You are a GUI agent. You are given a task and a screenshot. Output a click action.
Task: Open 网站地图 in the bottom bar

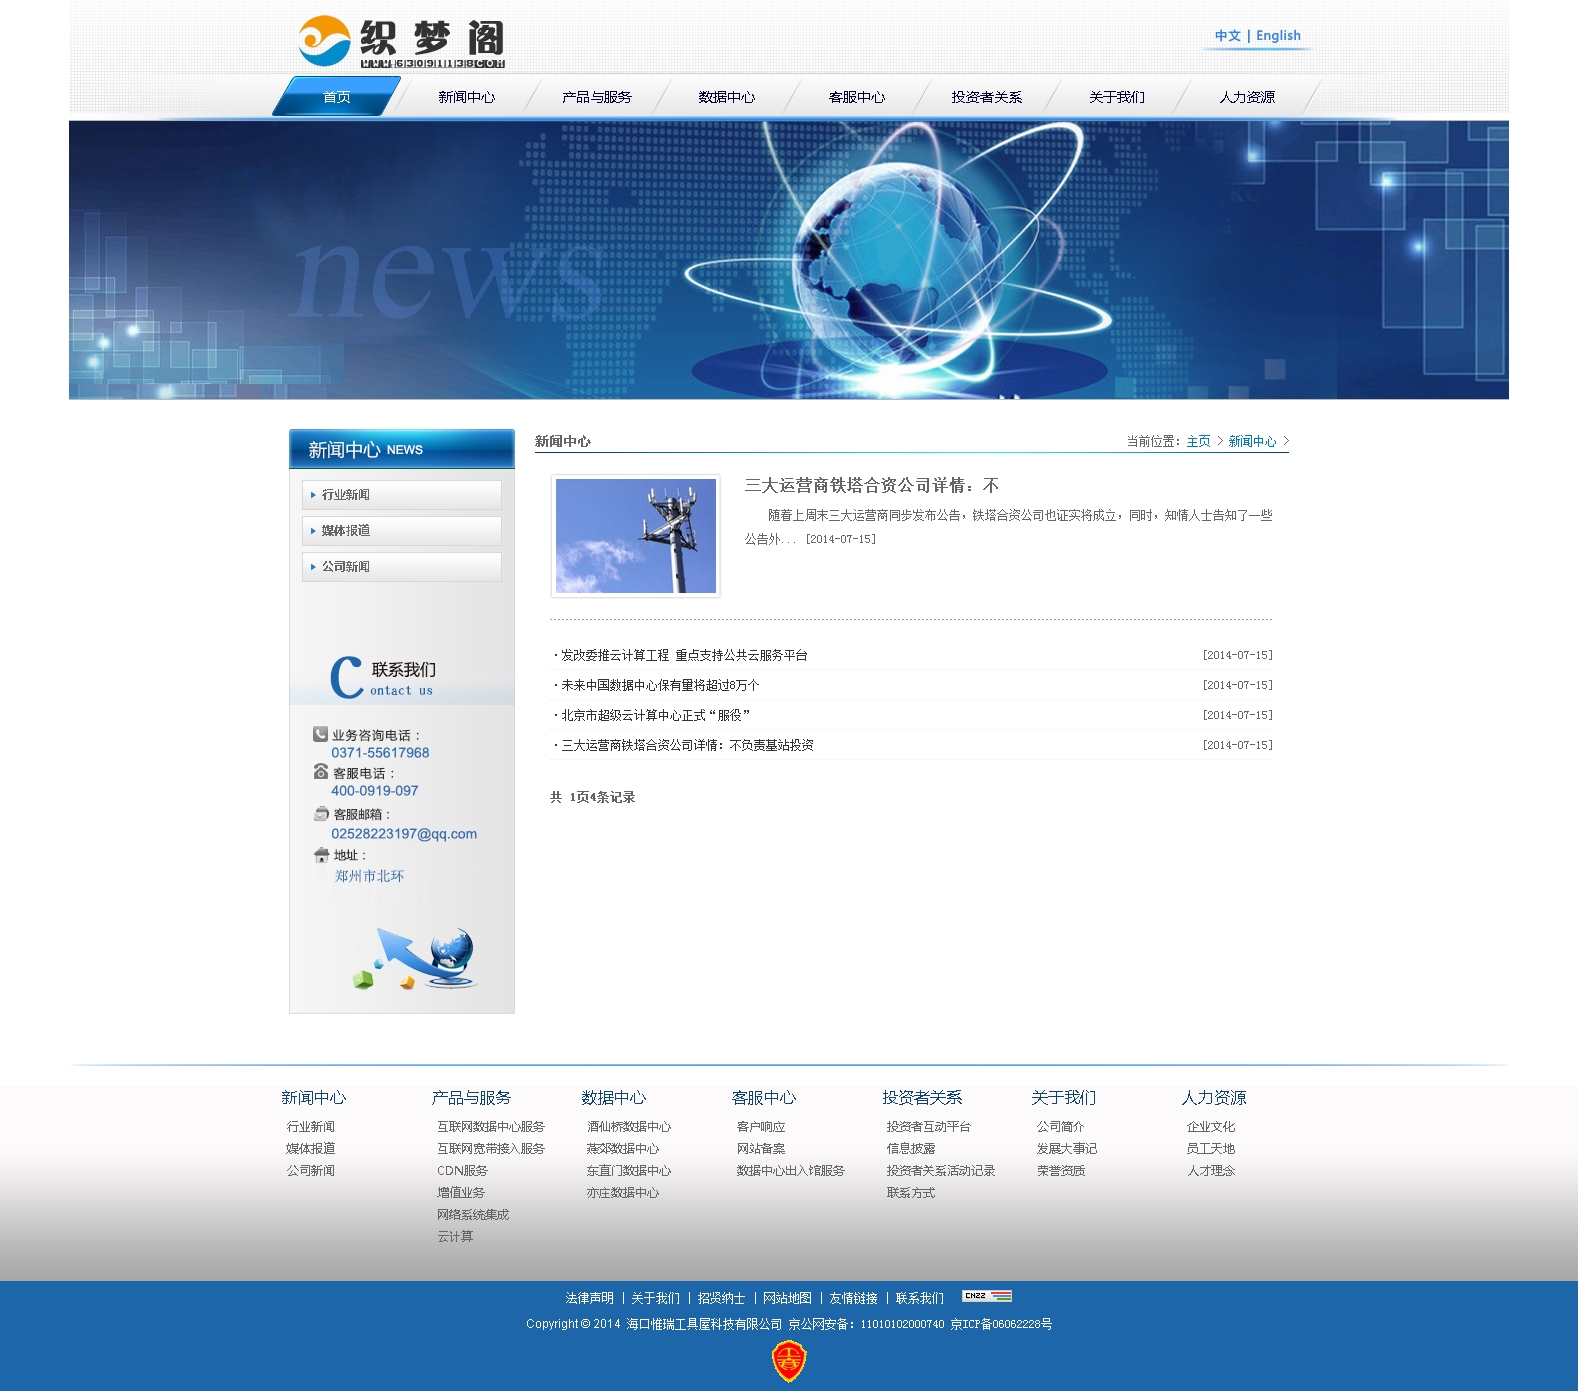click(787, 1298)
